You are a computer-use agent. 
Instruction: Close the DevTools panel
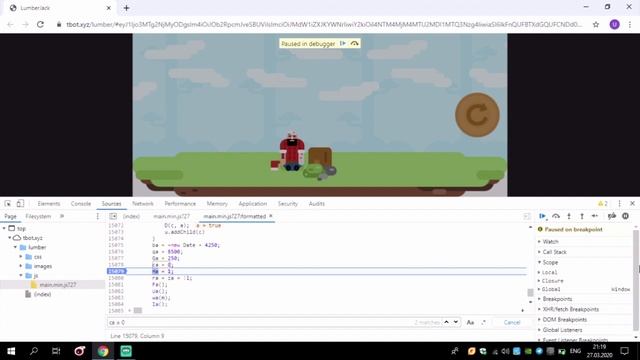tap(632, 203)
